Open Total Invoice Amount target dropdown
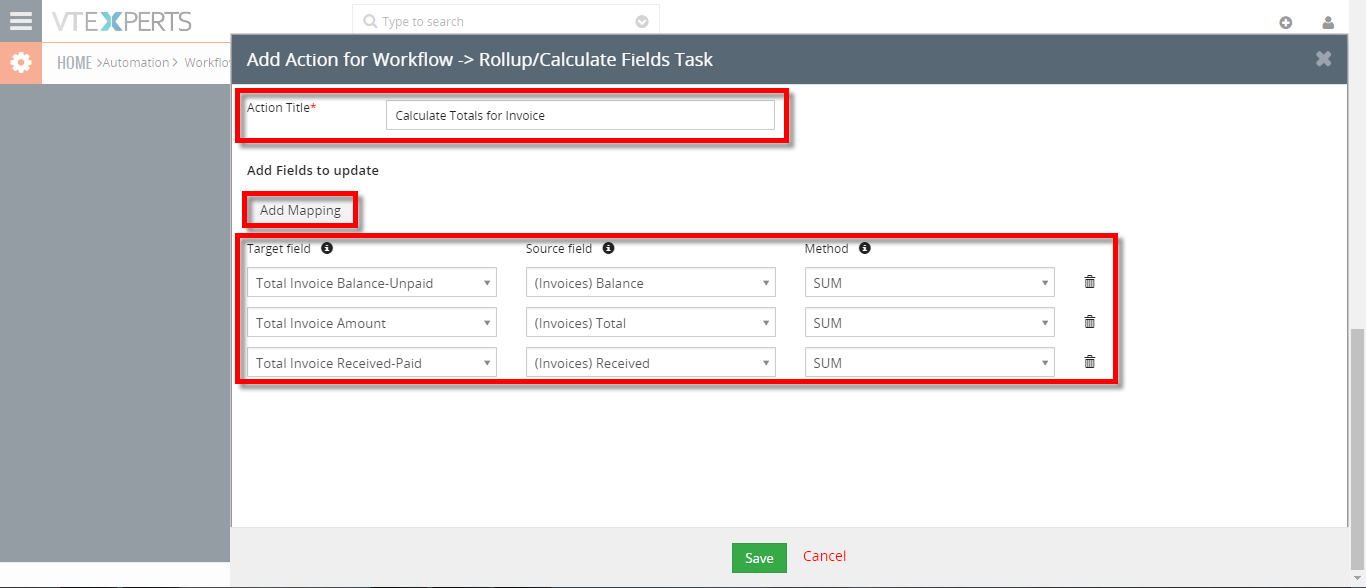1366x588 pixels. (372, 323)
